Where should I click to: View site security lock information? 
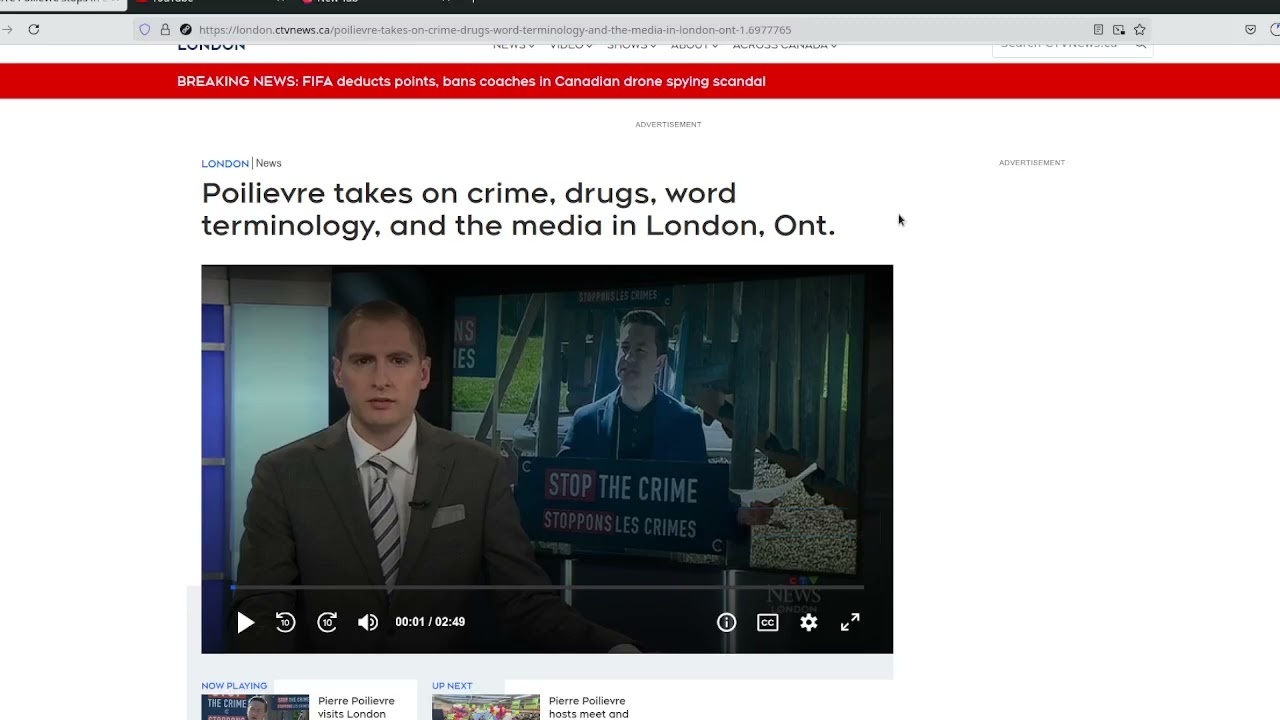coord(165,30)
